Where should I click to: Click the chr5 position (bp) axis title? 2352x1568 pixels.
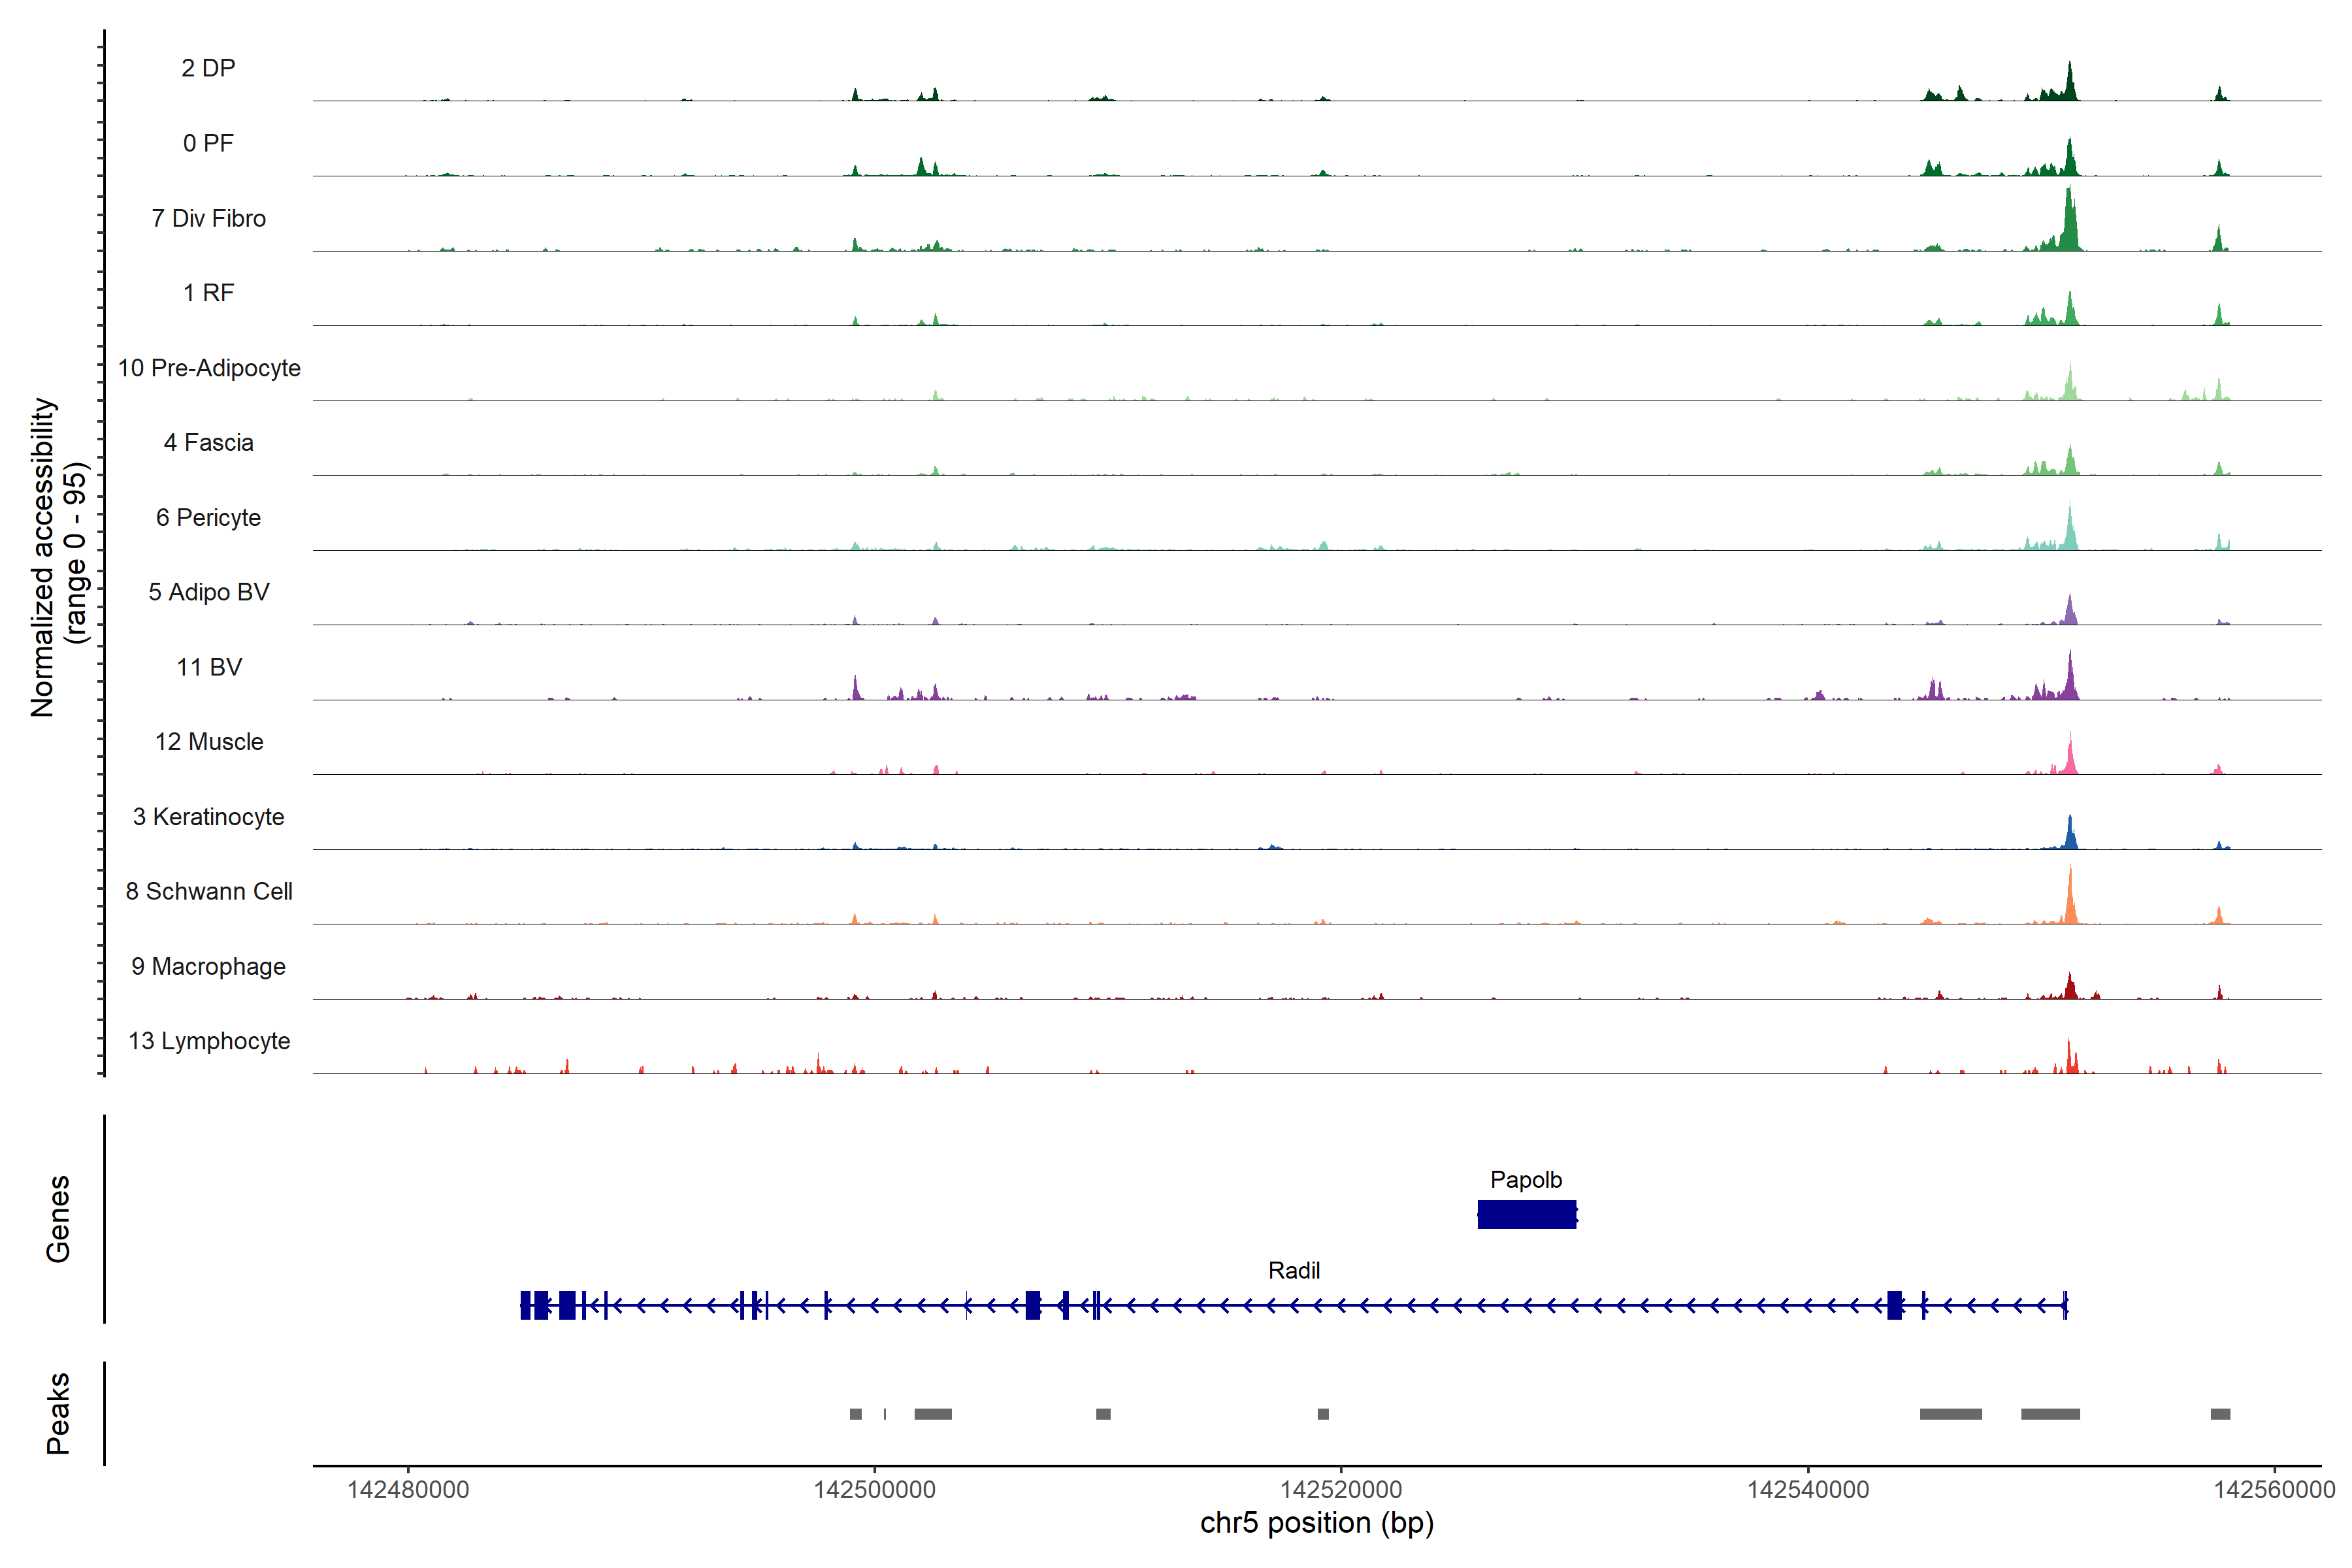[x=1316, y=1523]
